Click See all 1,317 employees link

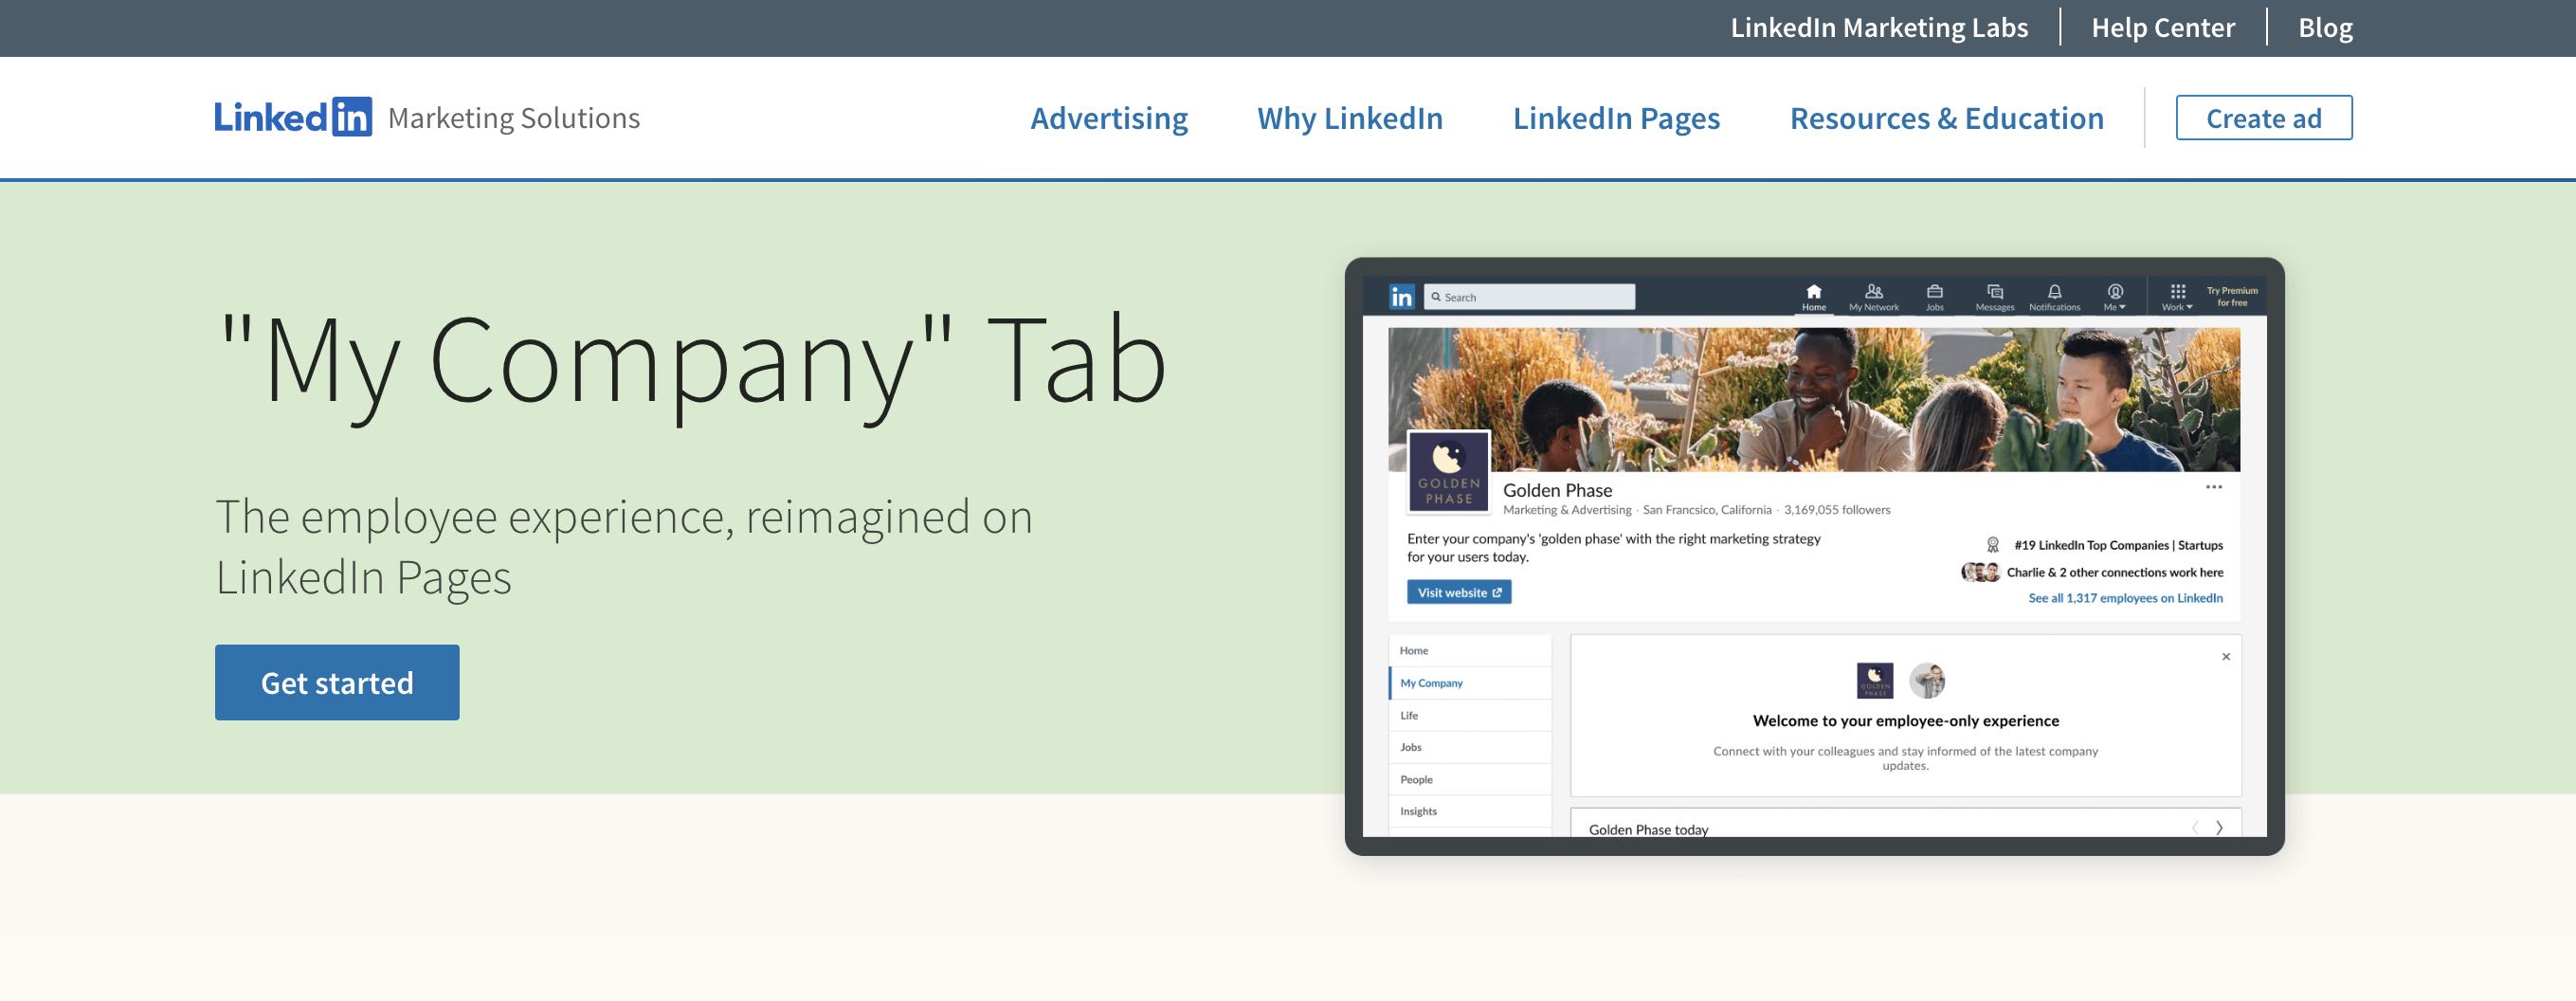coord(2125,598)
